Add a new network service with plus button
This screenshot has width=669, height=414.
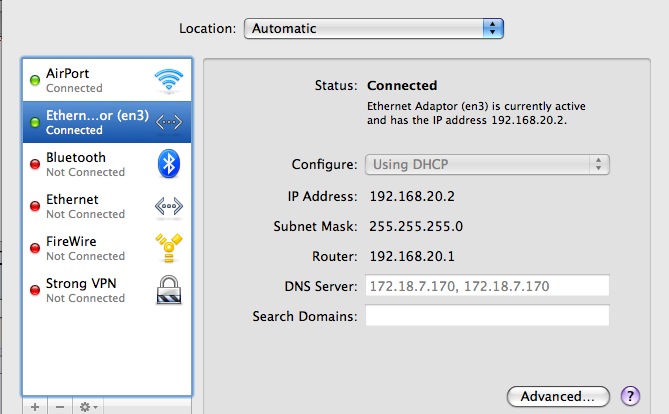coord(35,407)
